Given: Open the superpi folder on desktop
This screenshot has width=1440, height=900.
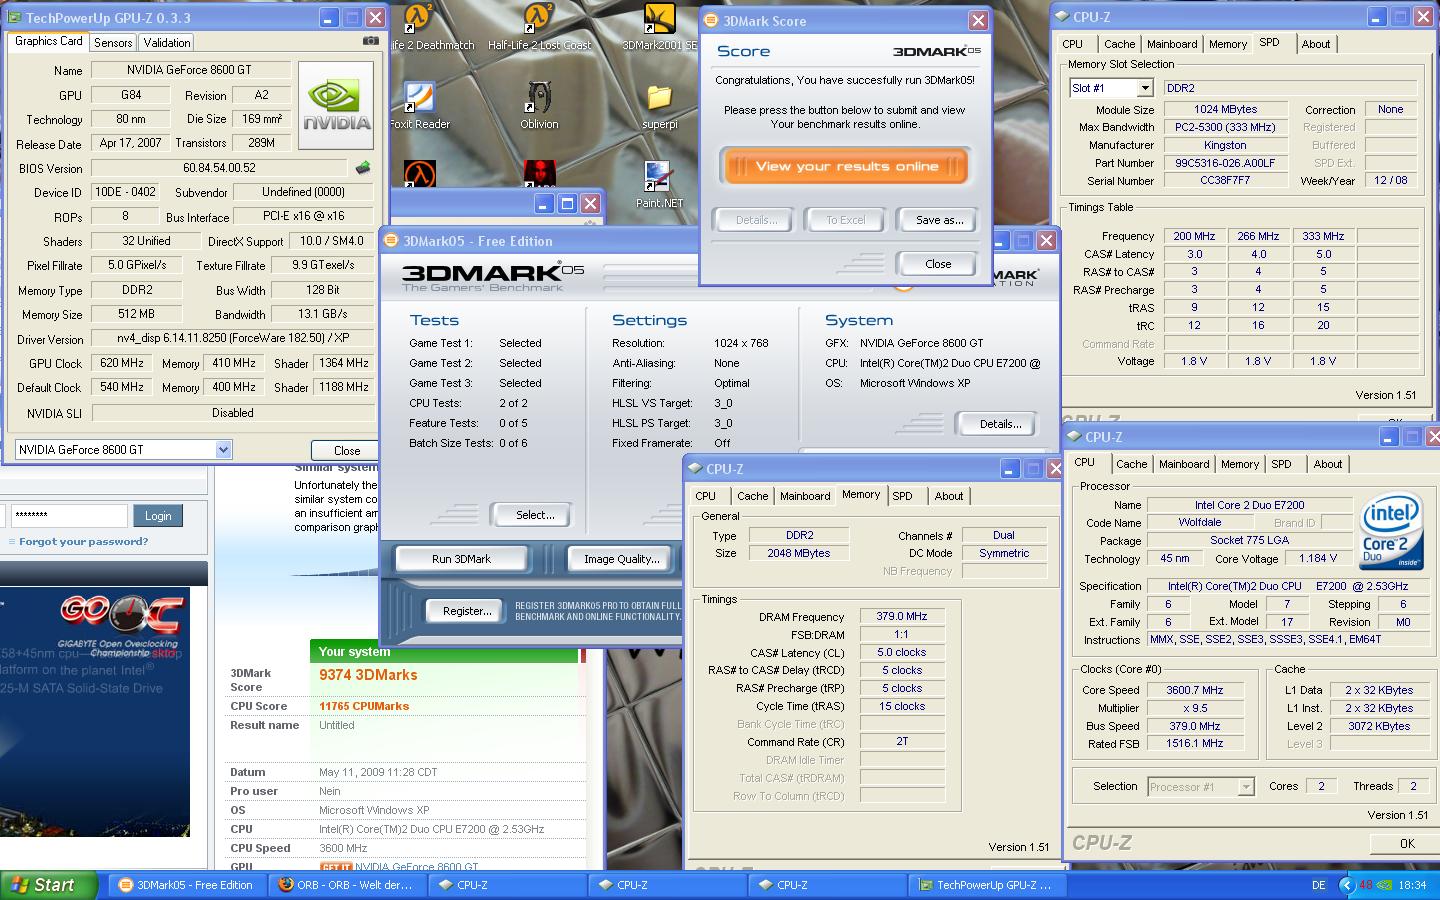Looking at the screenshot, I should click(659, 105).
